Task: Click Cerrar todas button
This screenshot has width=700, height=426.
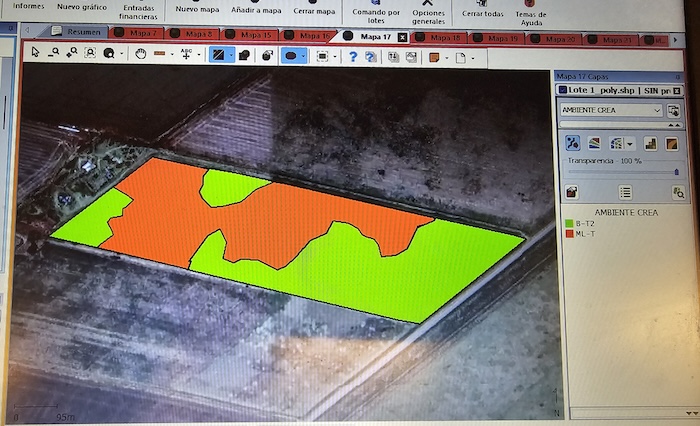Action: coord(485,13)
